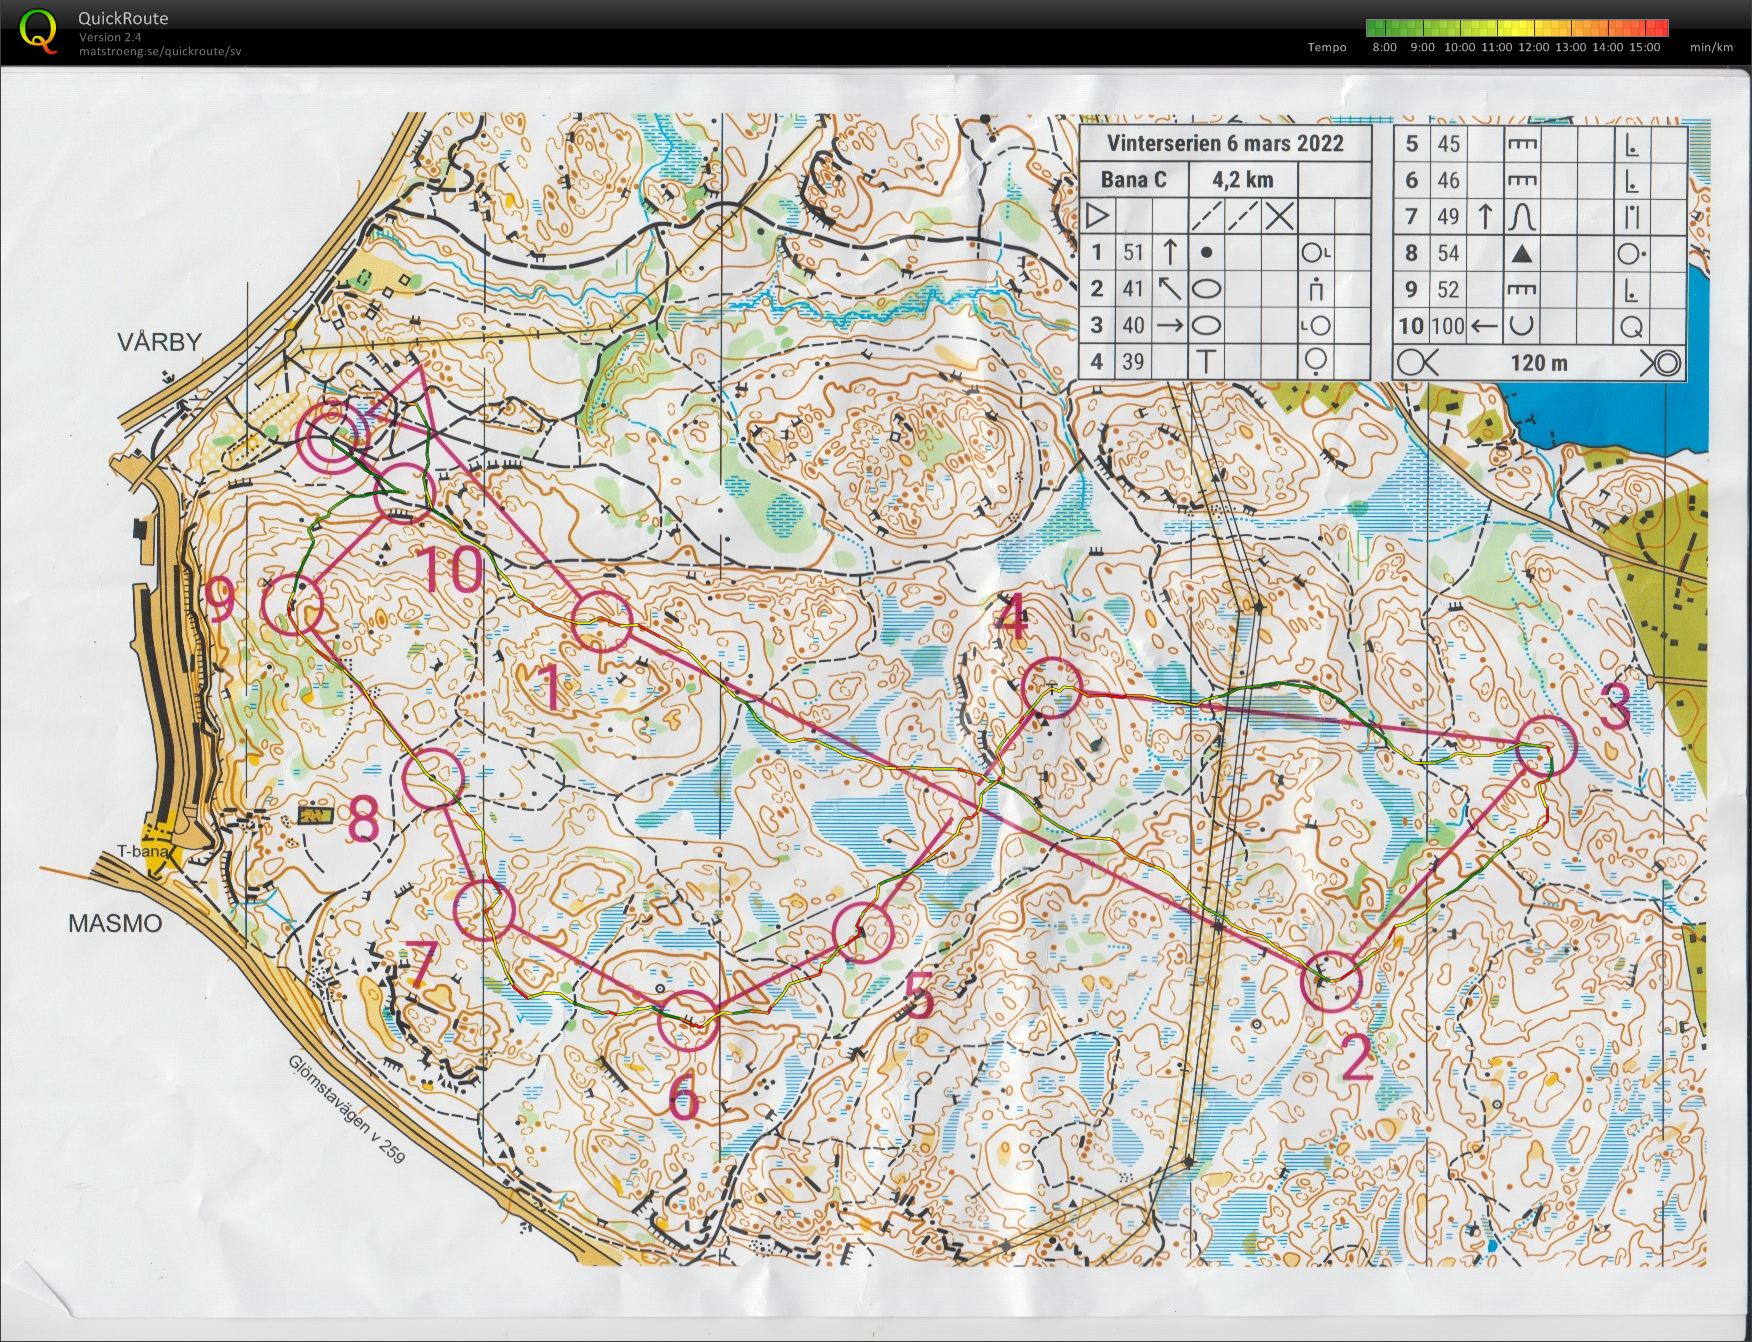Click the MASMO place label
The image size is (1752, 1342).
pyautogui.click(x=115, y=923)
